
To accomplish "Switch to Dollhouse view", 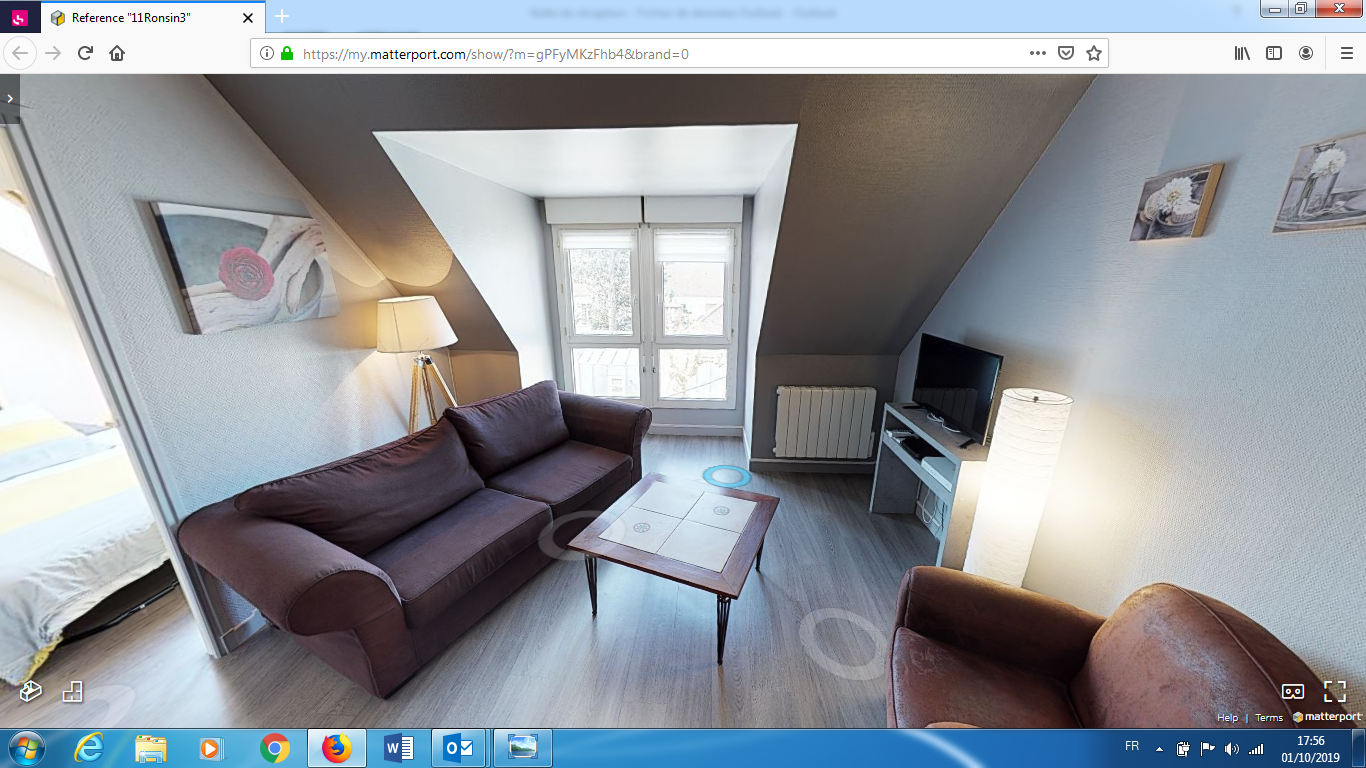I will click(30, 690).
